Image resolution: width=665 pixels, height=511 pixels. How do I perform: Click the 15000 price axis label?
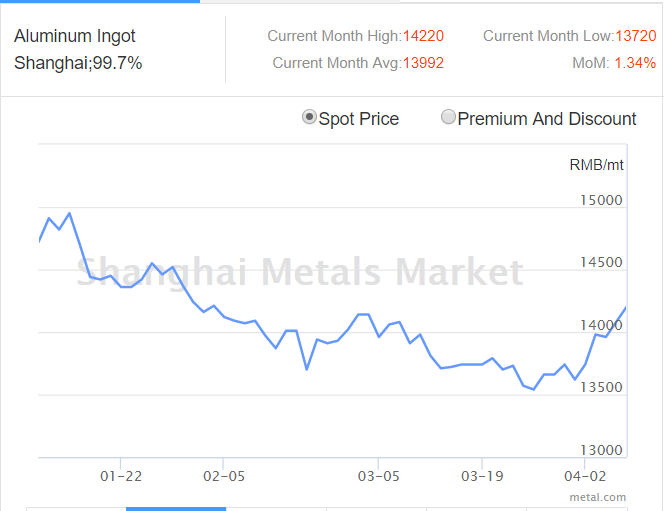pos(601,200)
